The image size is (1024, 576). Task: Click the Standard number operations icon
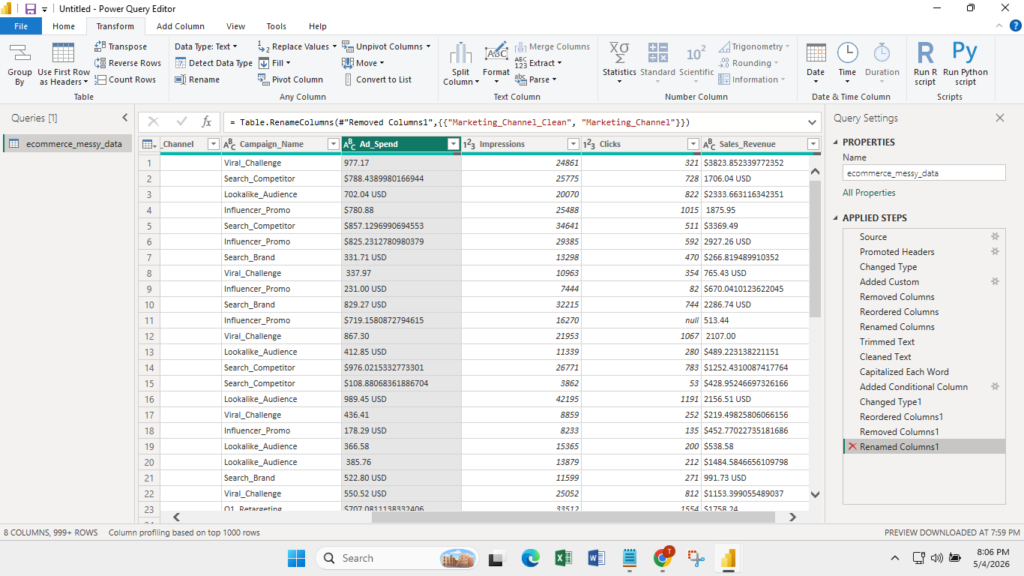coord(658,64)
